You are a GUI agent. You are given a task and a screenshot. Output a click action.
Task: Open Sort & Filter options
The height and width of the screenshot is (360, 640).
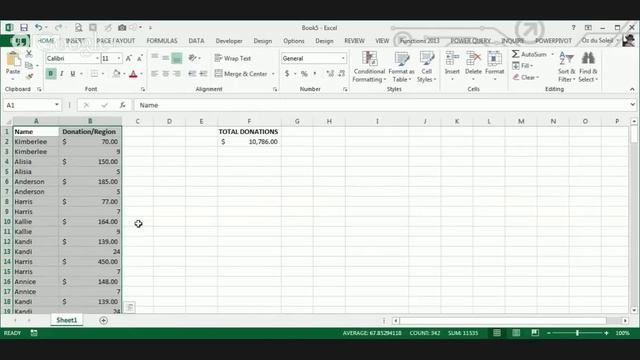[567, 67]
